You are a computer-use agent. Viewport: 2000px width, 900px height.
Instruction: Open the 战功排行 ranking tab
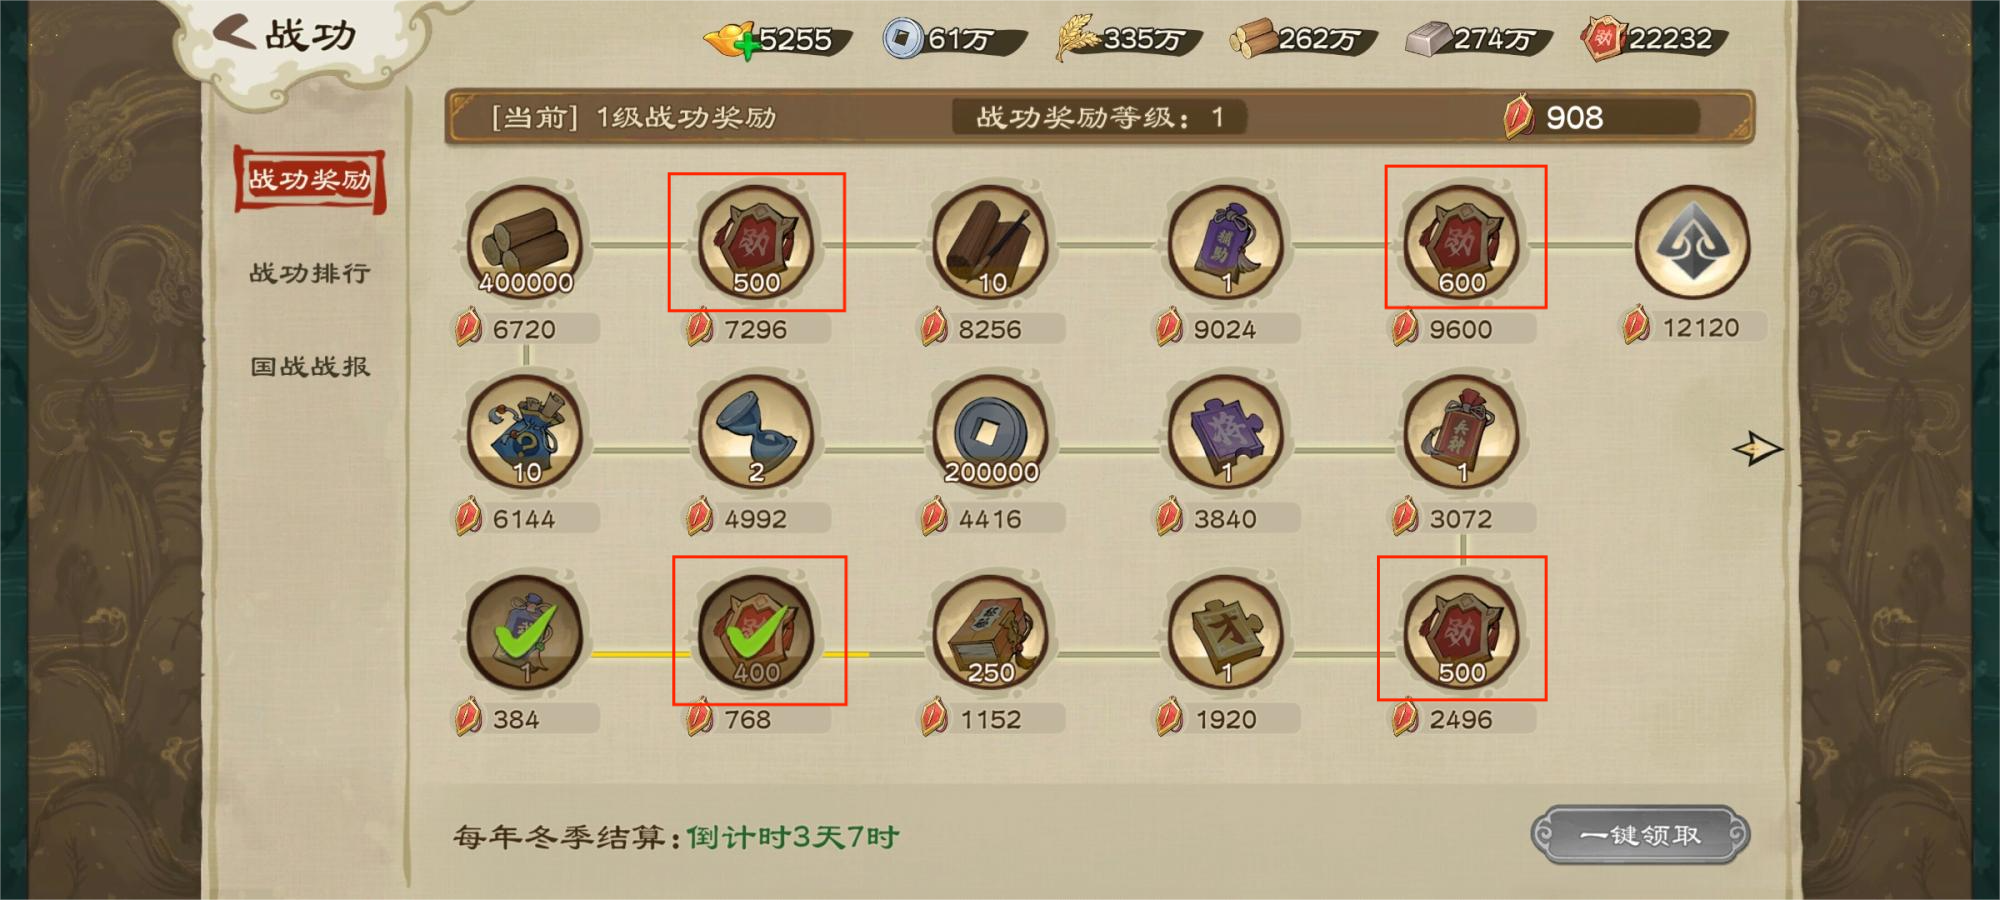coord(310,273)
